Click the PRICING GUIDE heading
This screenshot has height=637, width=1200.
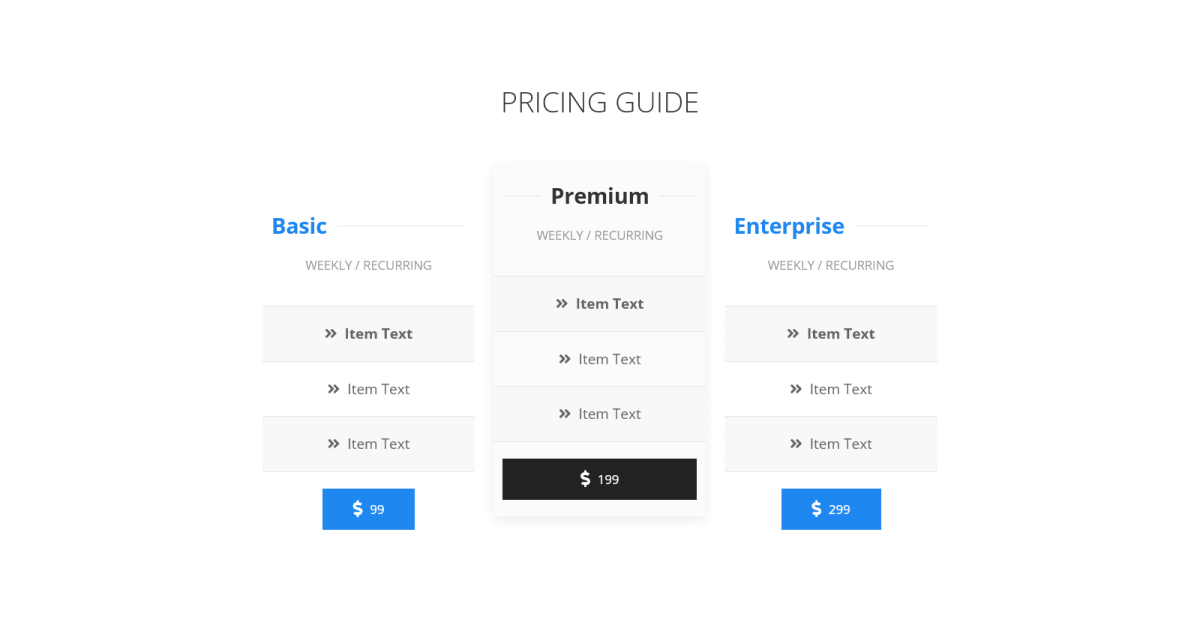pos(600,102)
